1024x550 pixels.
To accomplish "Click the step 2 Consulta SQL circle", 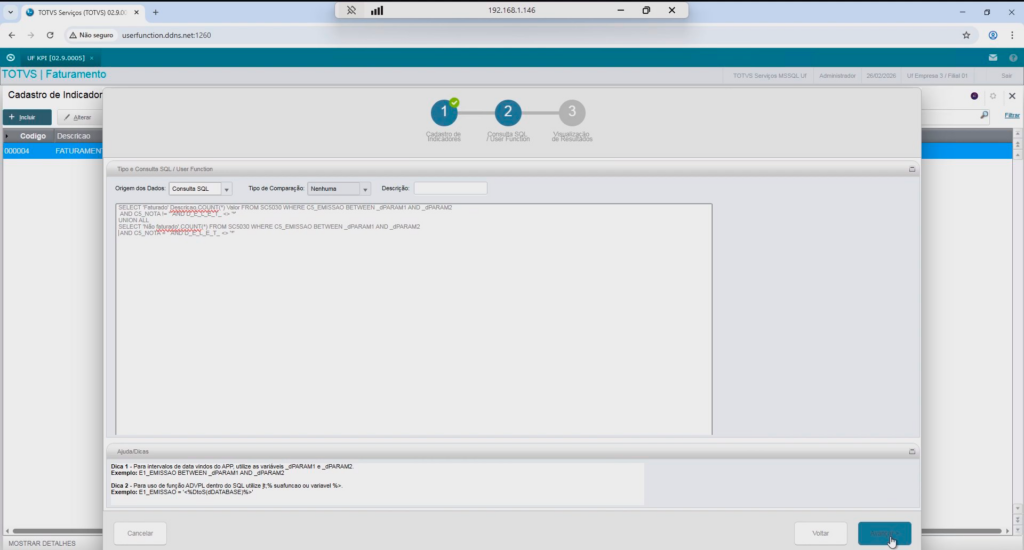I will coord(508,113).
